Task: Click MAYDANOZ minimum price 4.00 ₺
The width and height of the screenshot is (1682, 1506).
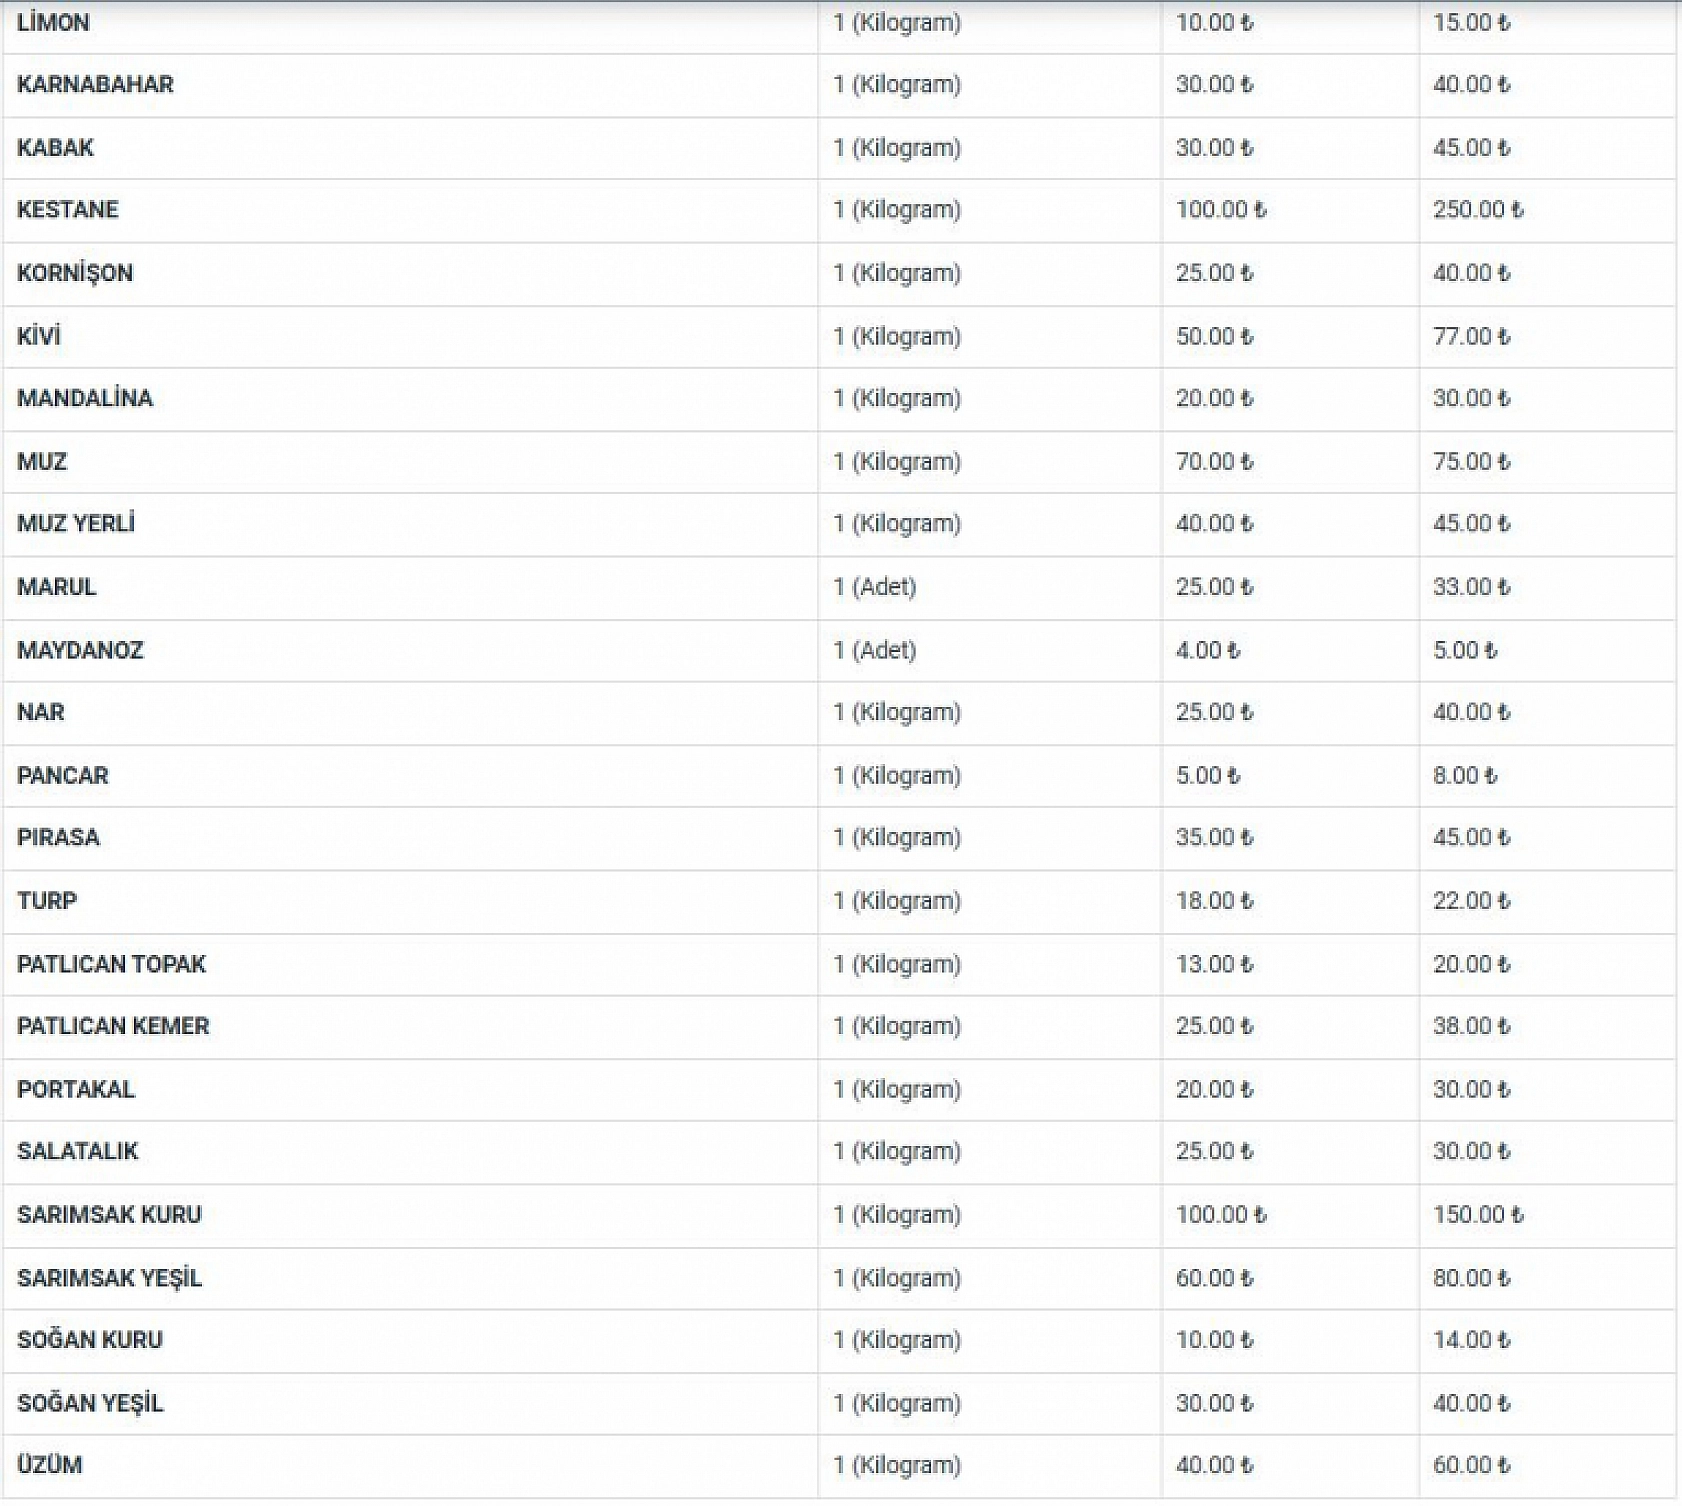Action: [x=1207, y=650]
